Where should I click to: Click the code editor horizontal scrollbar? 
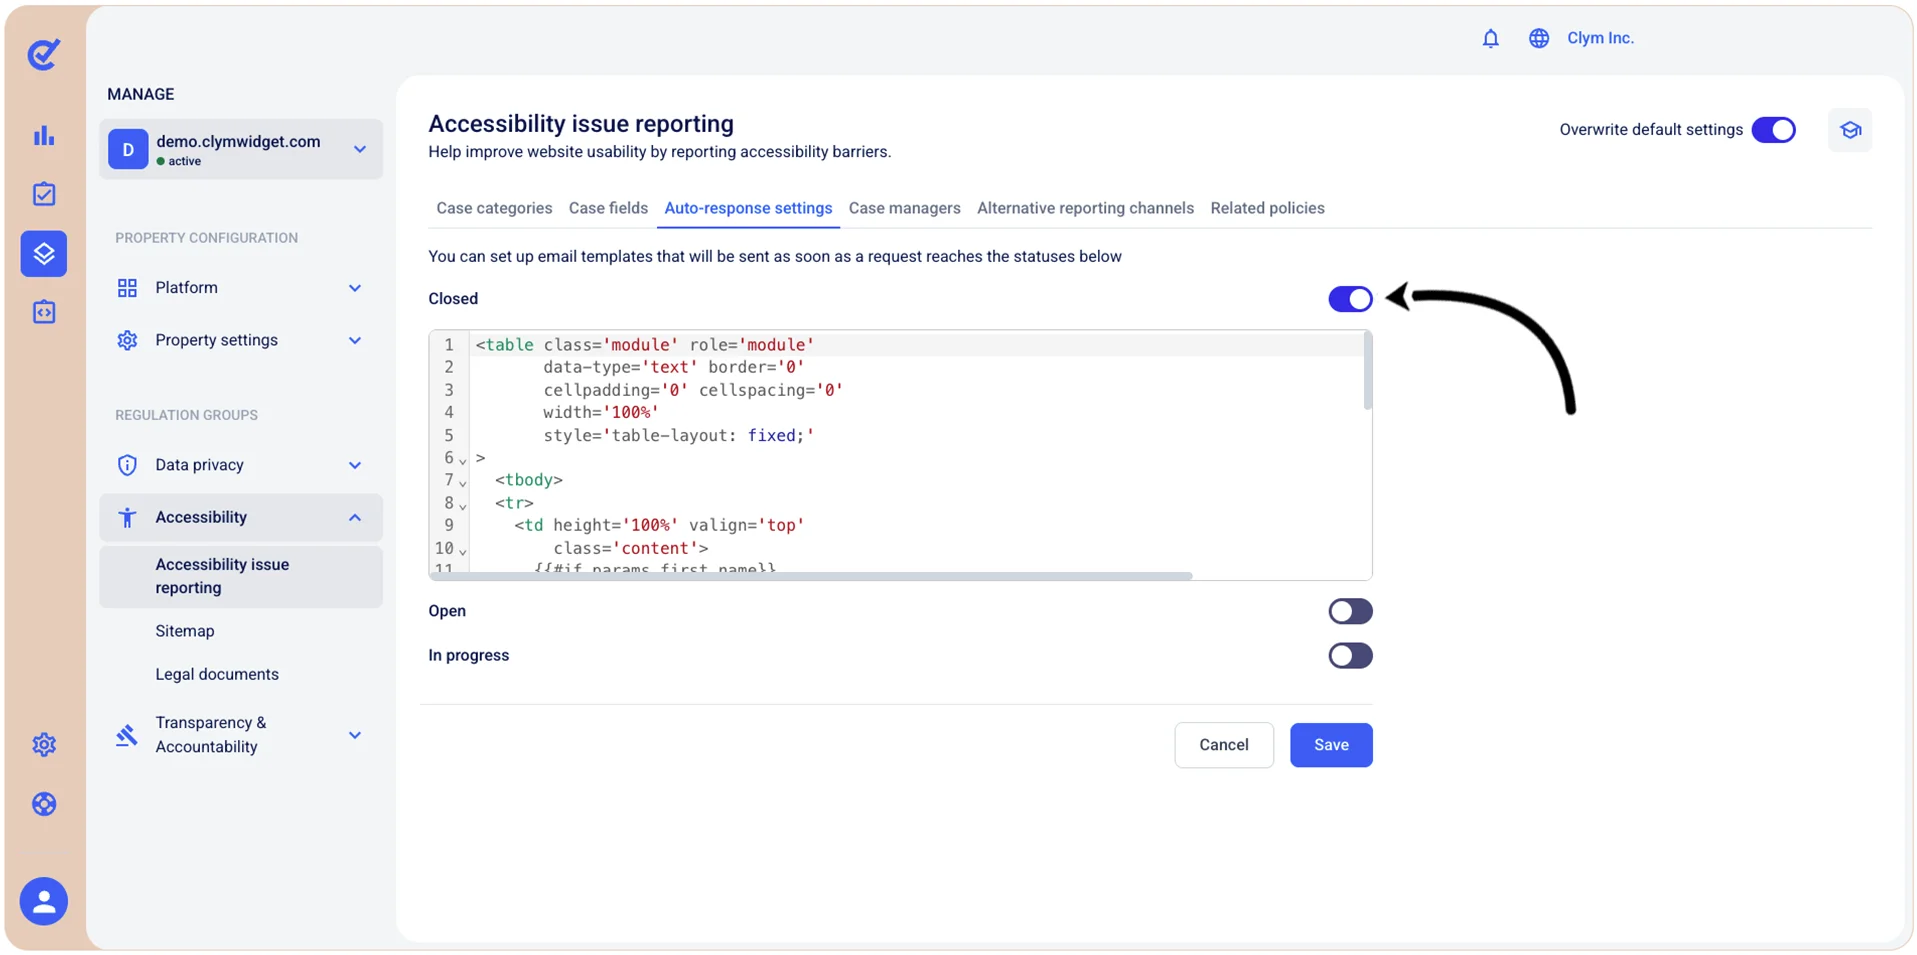[811, 576]
